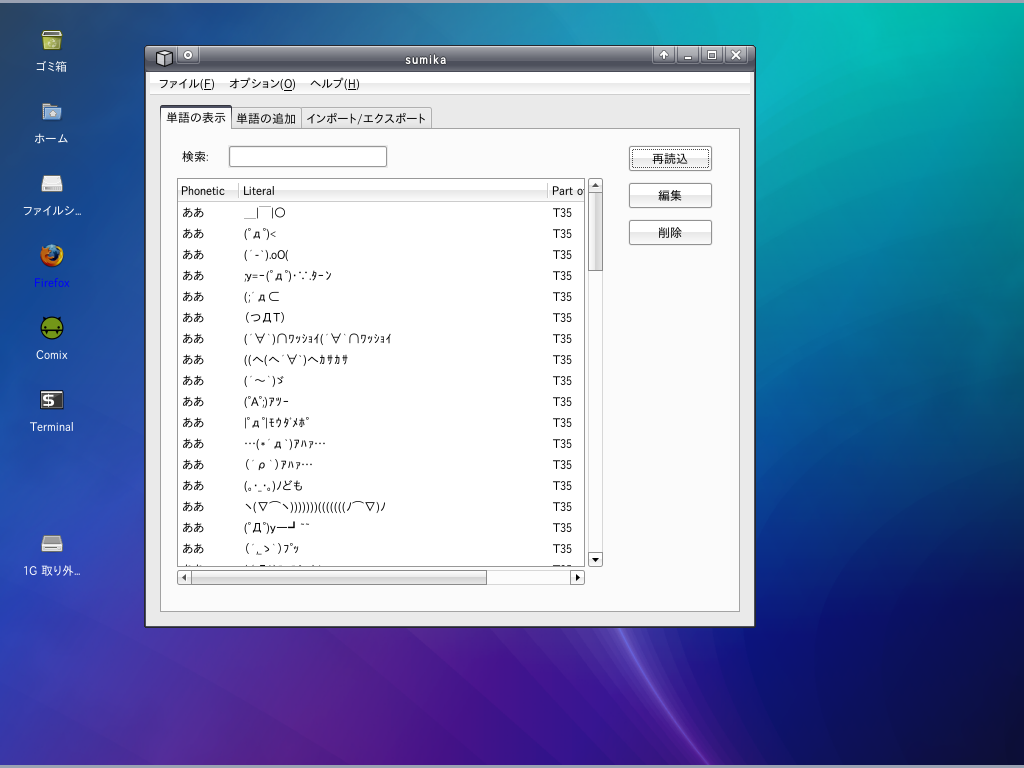Switch to the インポート/エクスポート tab
This screenshot has width=1024, height=768.
tap(366, 118)
